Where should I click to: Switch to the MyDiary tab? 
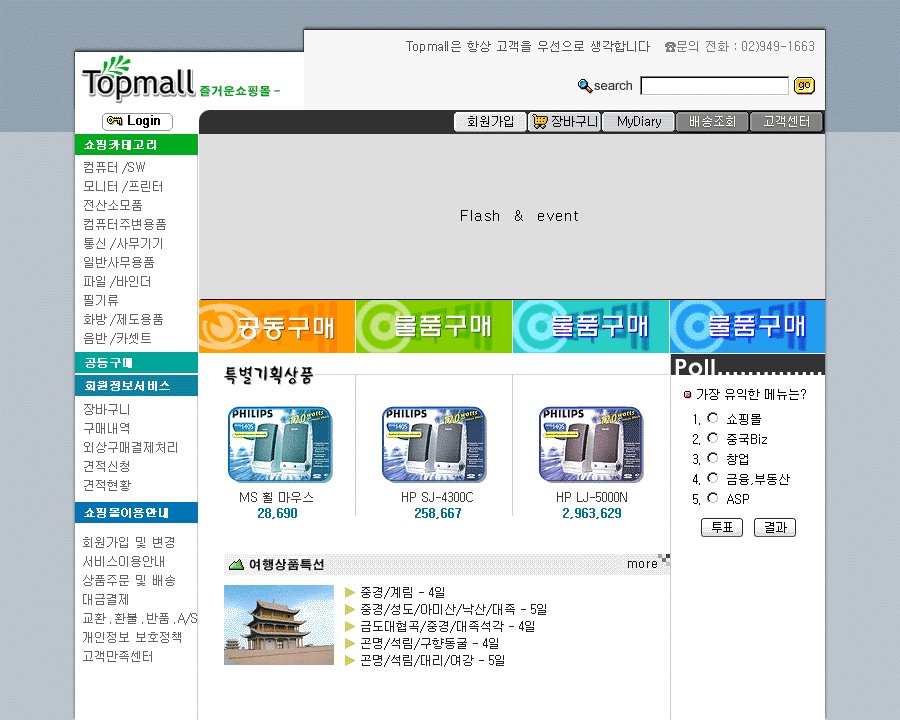pos(638,122)
